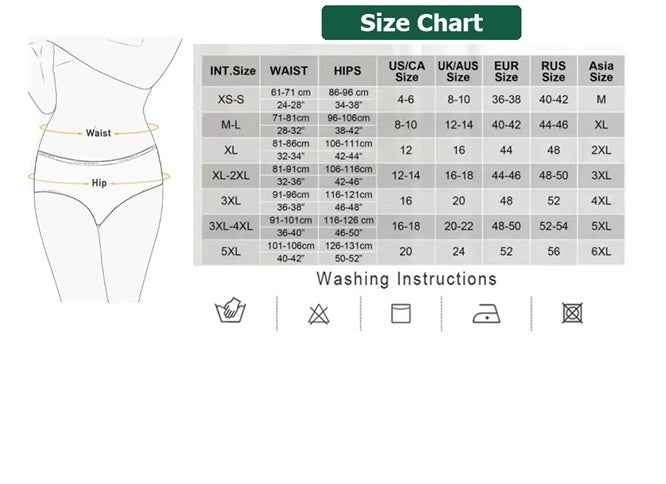Click the do not tumble dry icon
The height and width of the screenshot is (484, 666).
(x=572, y=313)
